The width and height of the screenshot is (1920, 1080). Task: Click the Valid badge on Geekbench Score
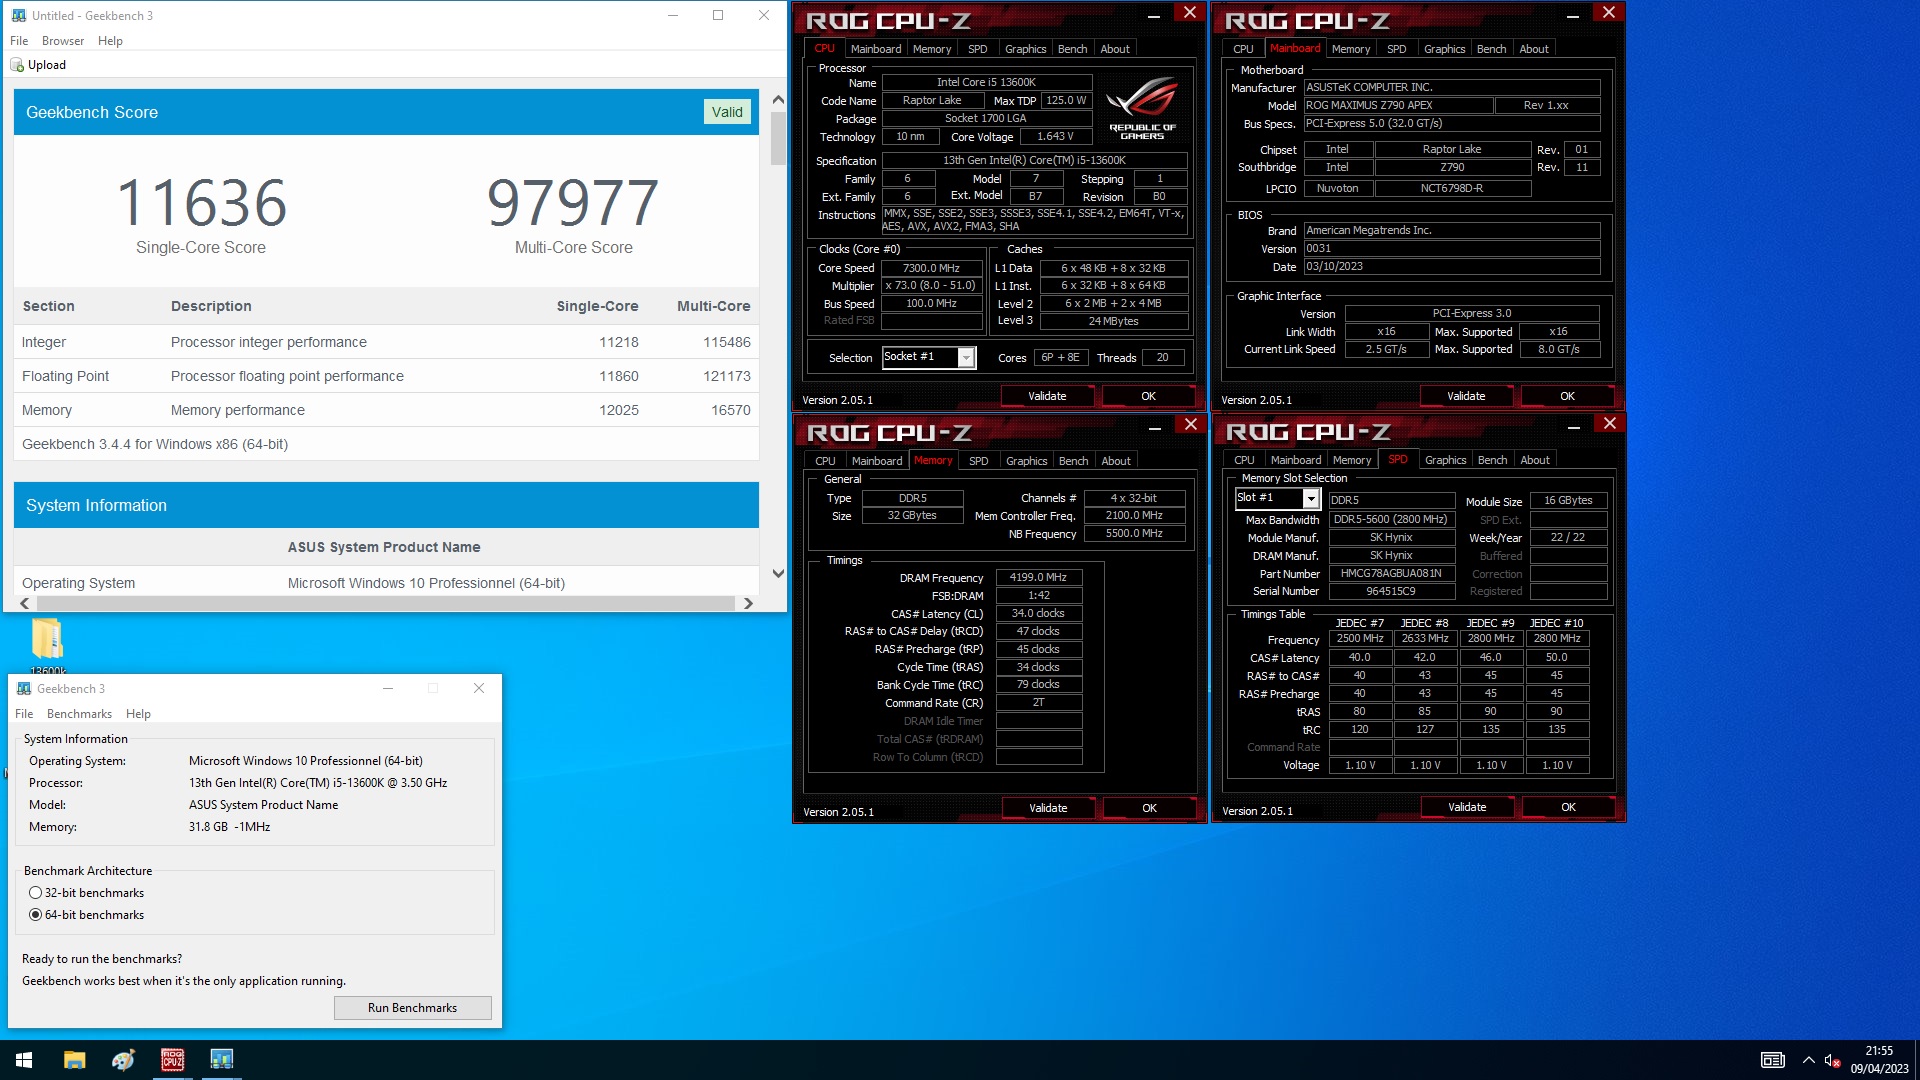727,112
